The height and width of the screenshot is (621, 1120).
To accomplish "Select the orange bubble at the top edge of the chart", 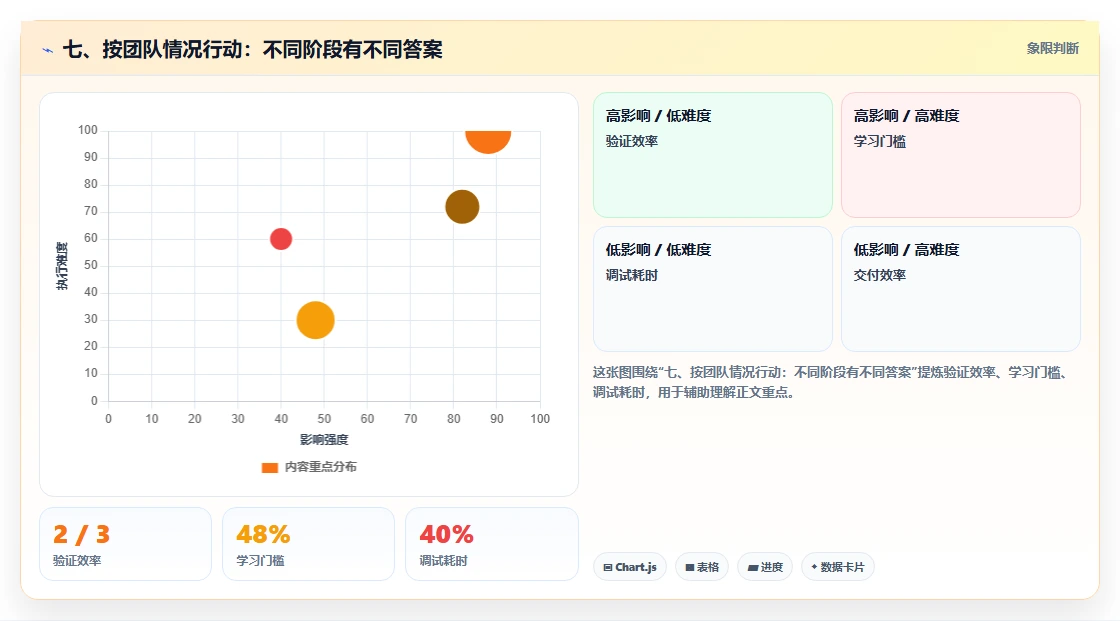I will [488, 141].
